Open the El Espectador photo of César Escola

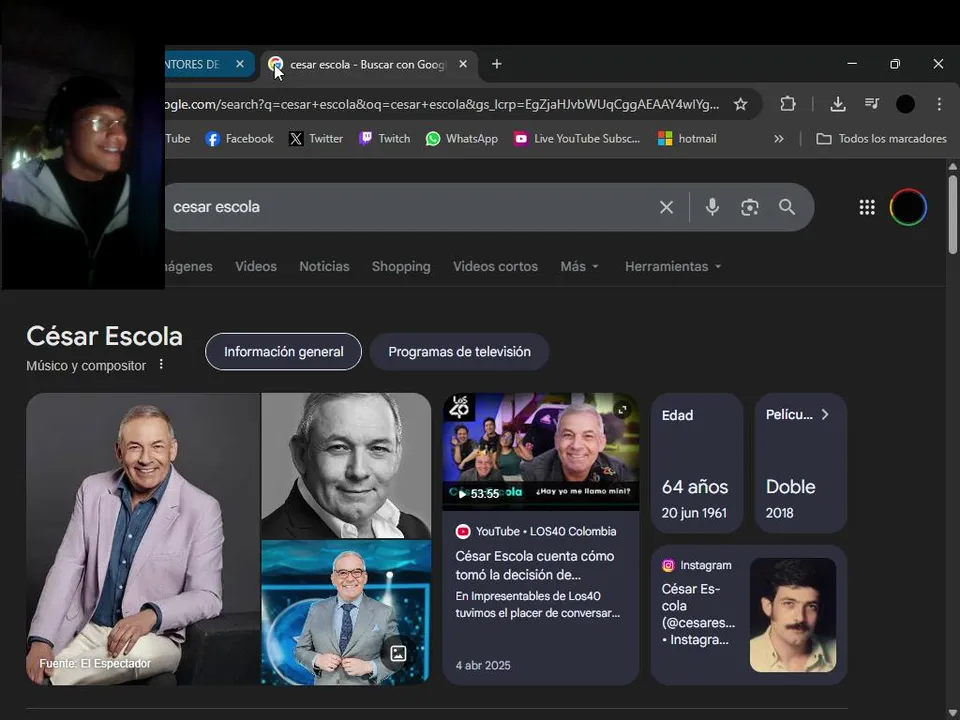[143, 539]
